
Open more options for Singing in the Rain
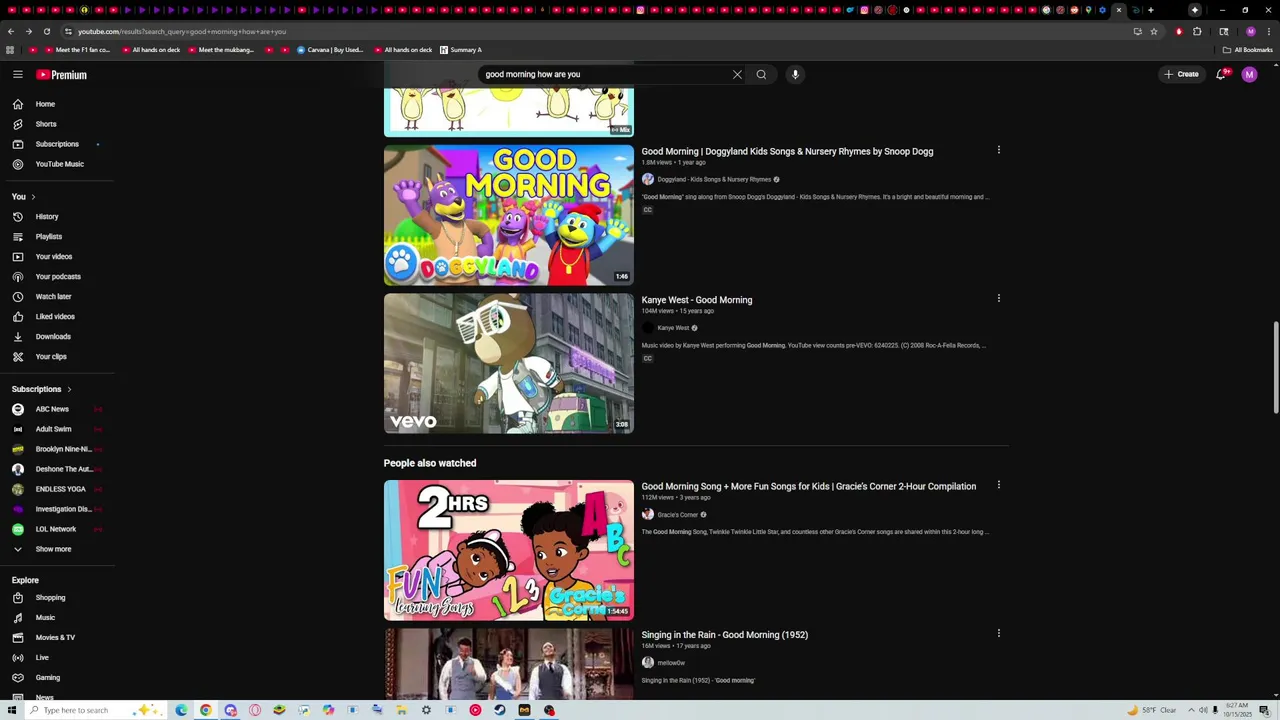click(x=998, y=633)
